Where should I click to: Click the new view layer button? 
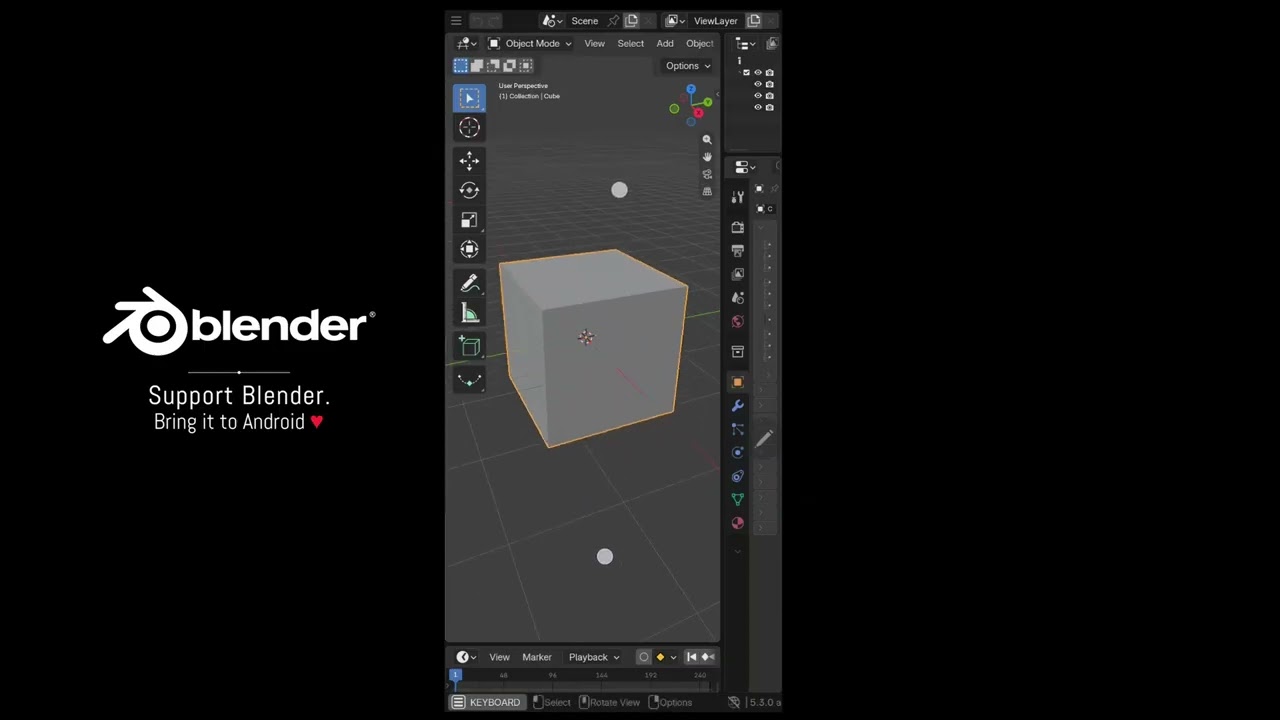tap(754, 21)
